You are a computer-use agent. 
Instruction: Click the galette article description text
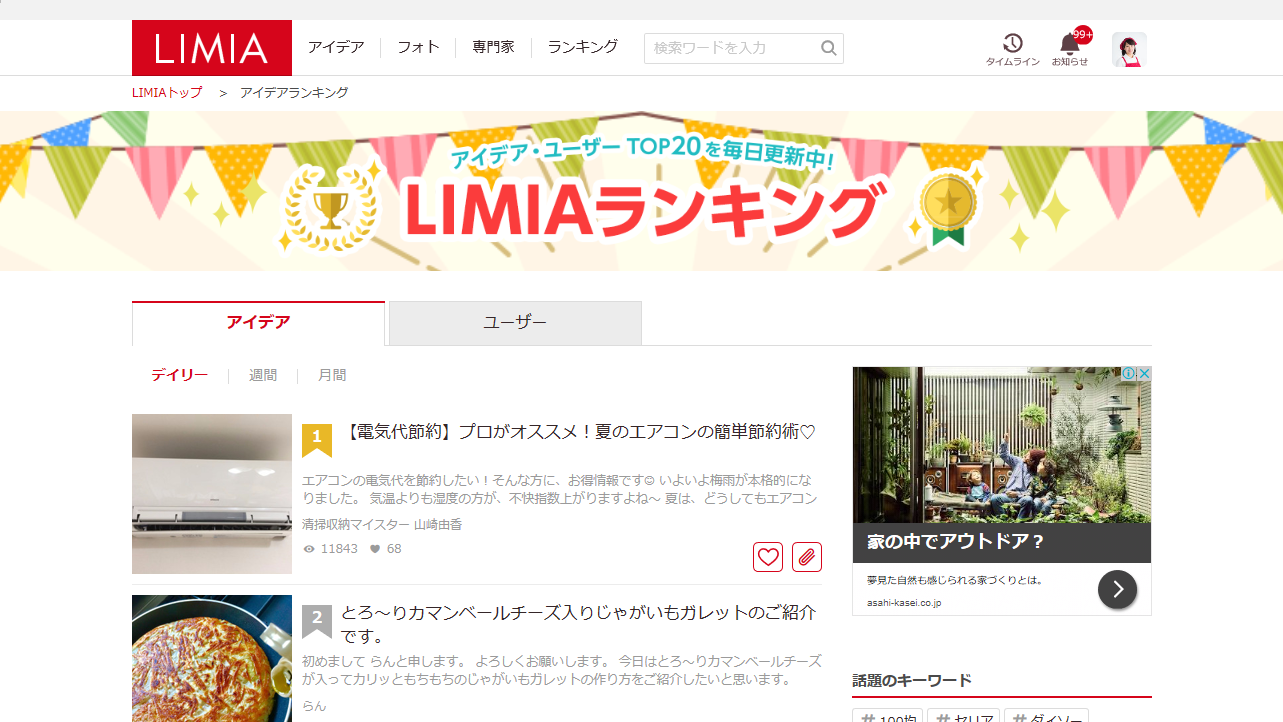point(562,671)
